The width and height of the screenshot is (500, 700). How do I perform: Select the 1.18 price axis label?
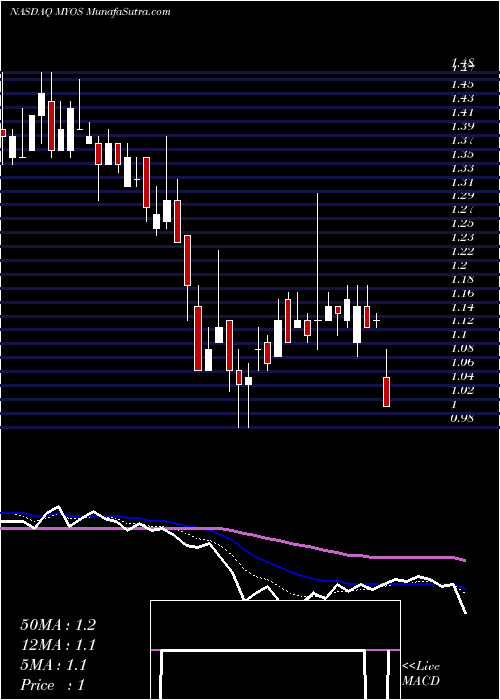(462, 280)
